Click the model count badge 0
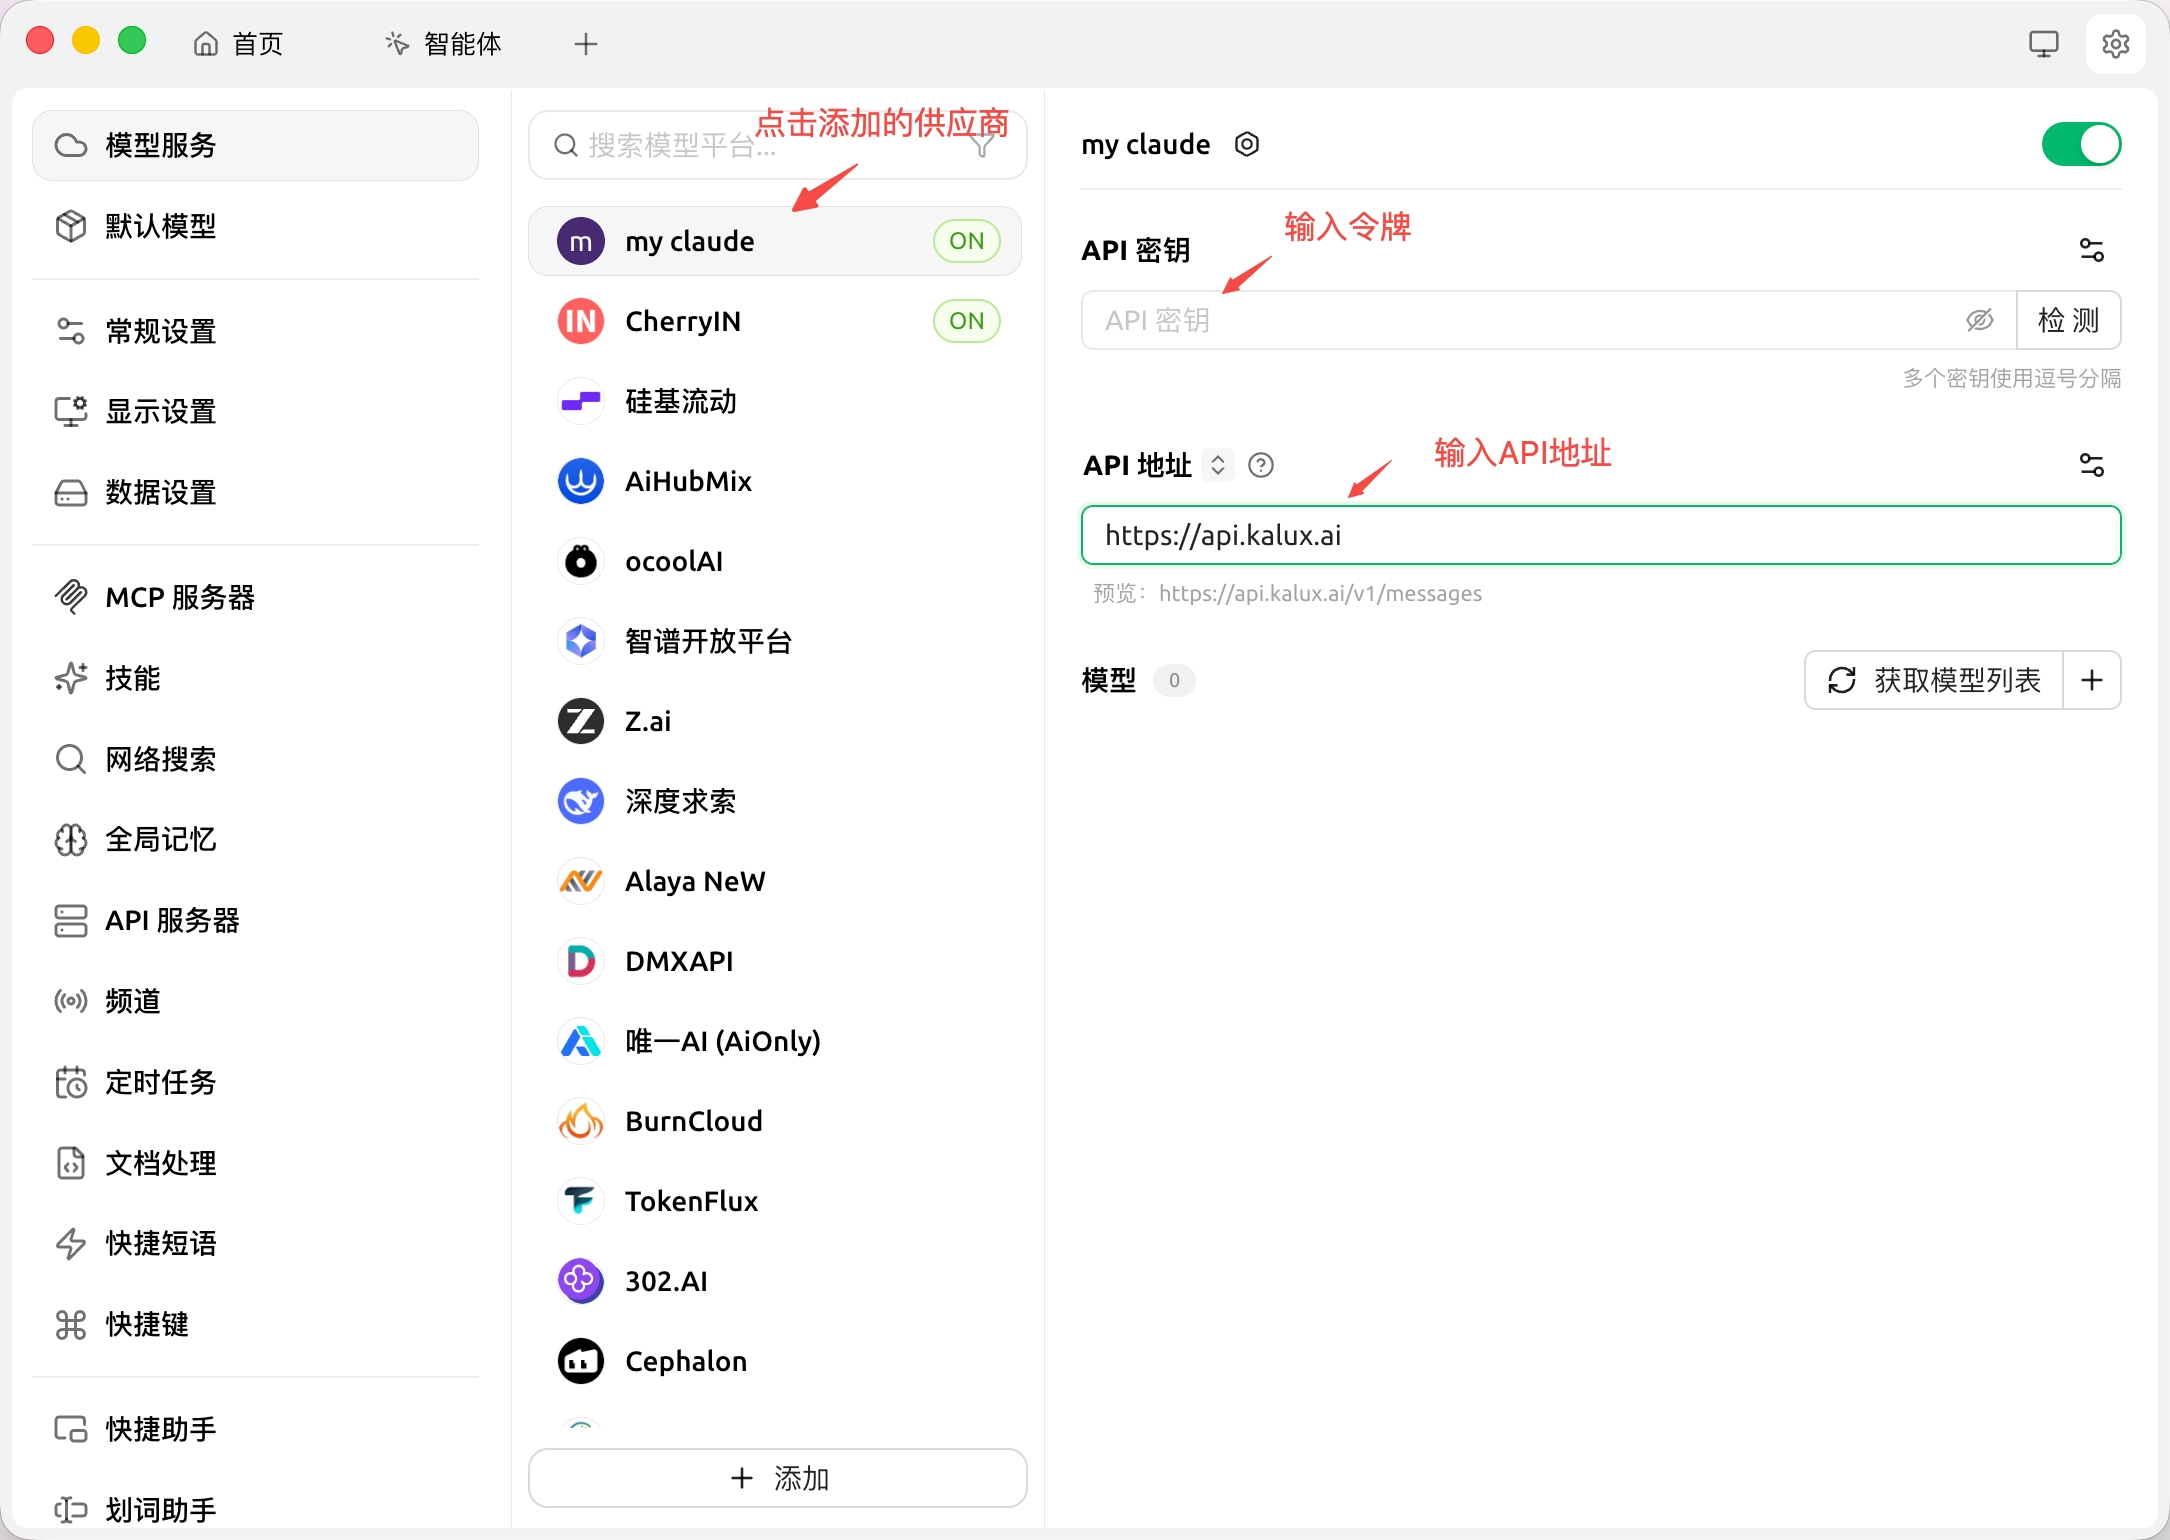 click(1174, 680)
